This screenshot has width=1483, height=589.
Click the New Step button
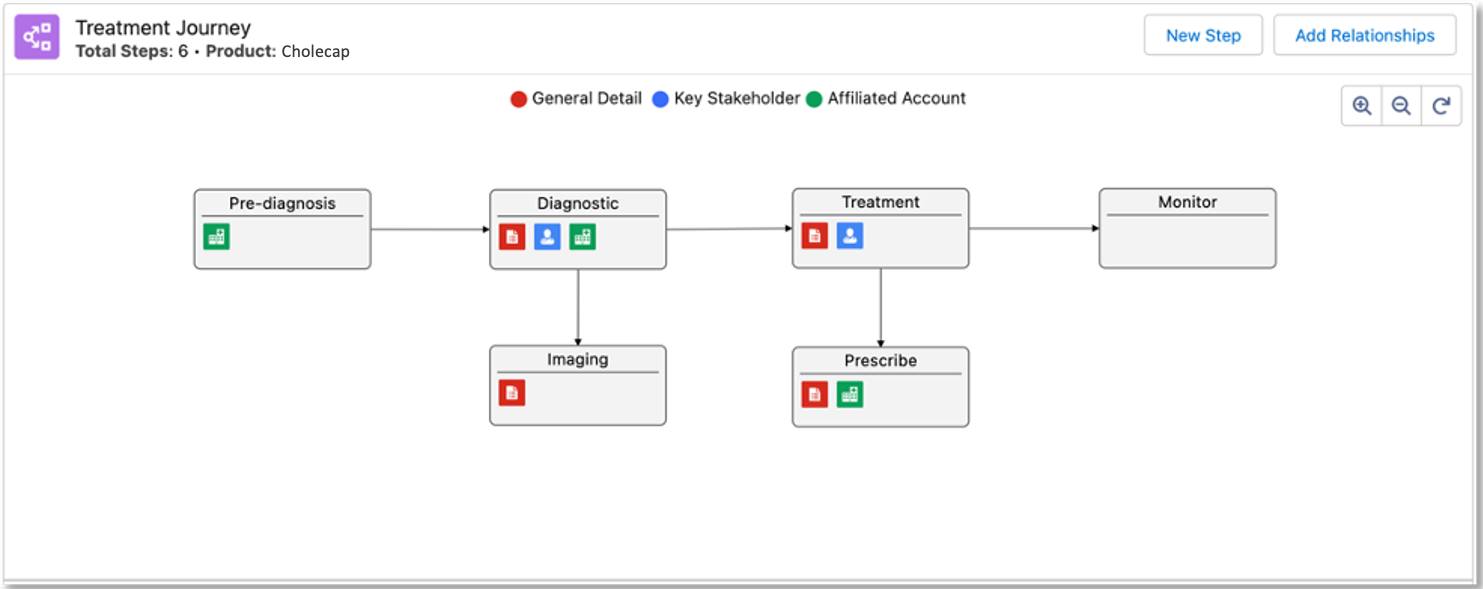click(x=1203, y=36)
